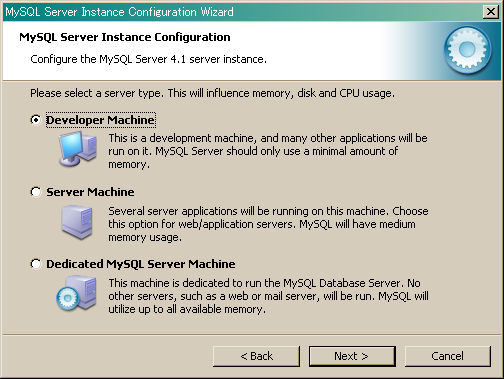This screenshot has height=379, width=504.
Task: Click the "This machine is dedicated" description paragraph
Action: click(268, 296)
